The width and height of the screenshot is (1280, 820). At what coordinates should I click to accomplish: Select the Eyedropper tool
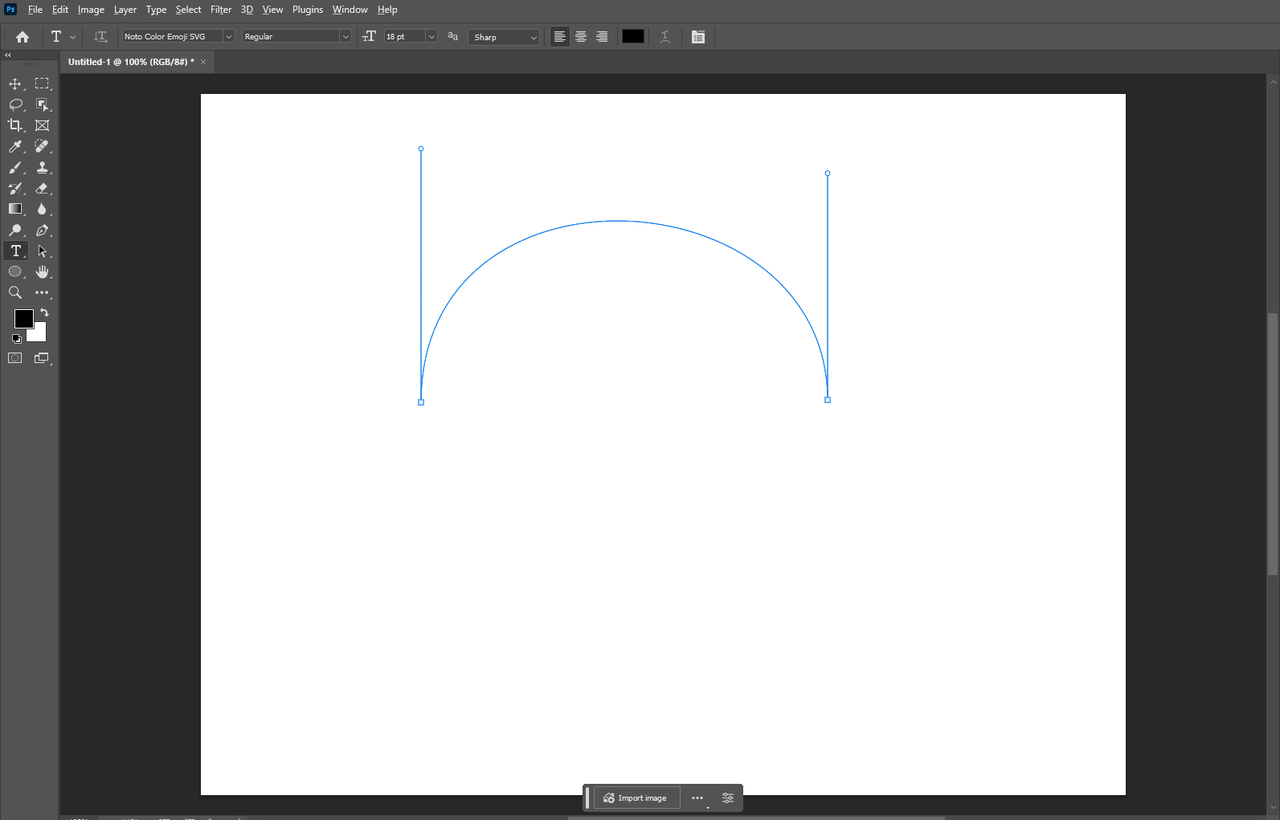[x=15, y=146]
